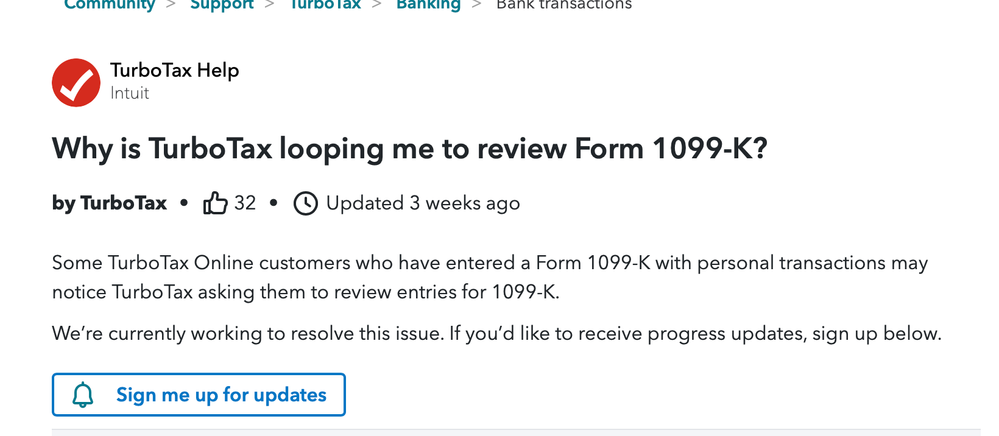
Task: Click paragraph starting Some TurboTax Online customers
Action: click(490, 277)
